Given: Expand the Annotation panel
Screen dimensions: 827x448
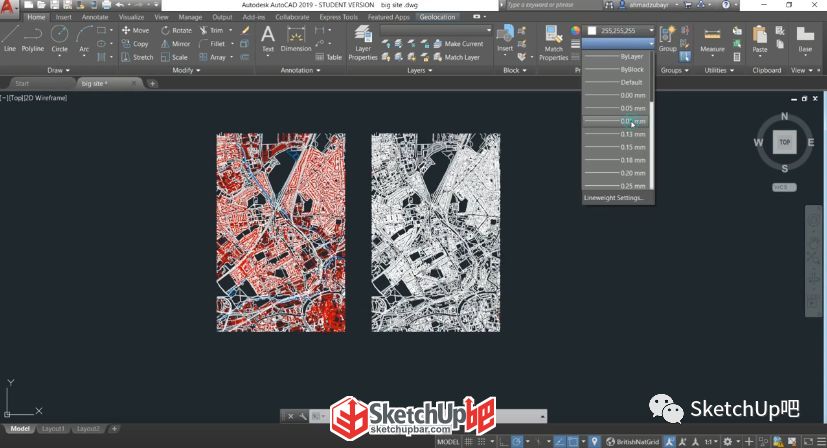Looking at the screenshot, I should [300, 70].
